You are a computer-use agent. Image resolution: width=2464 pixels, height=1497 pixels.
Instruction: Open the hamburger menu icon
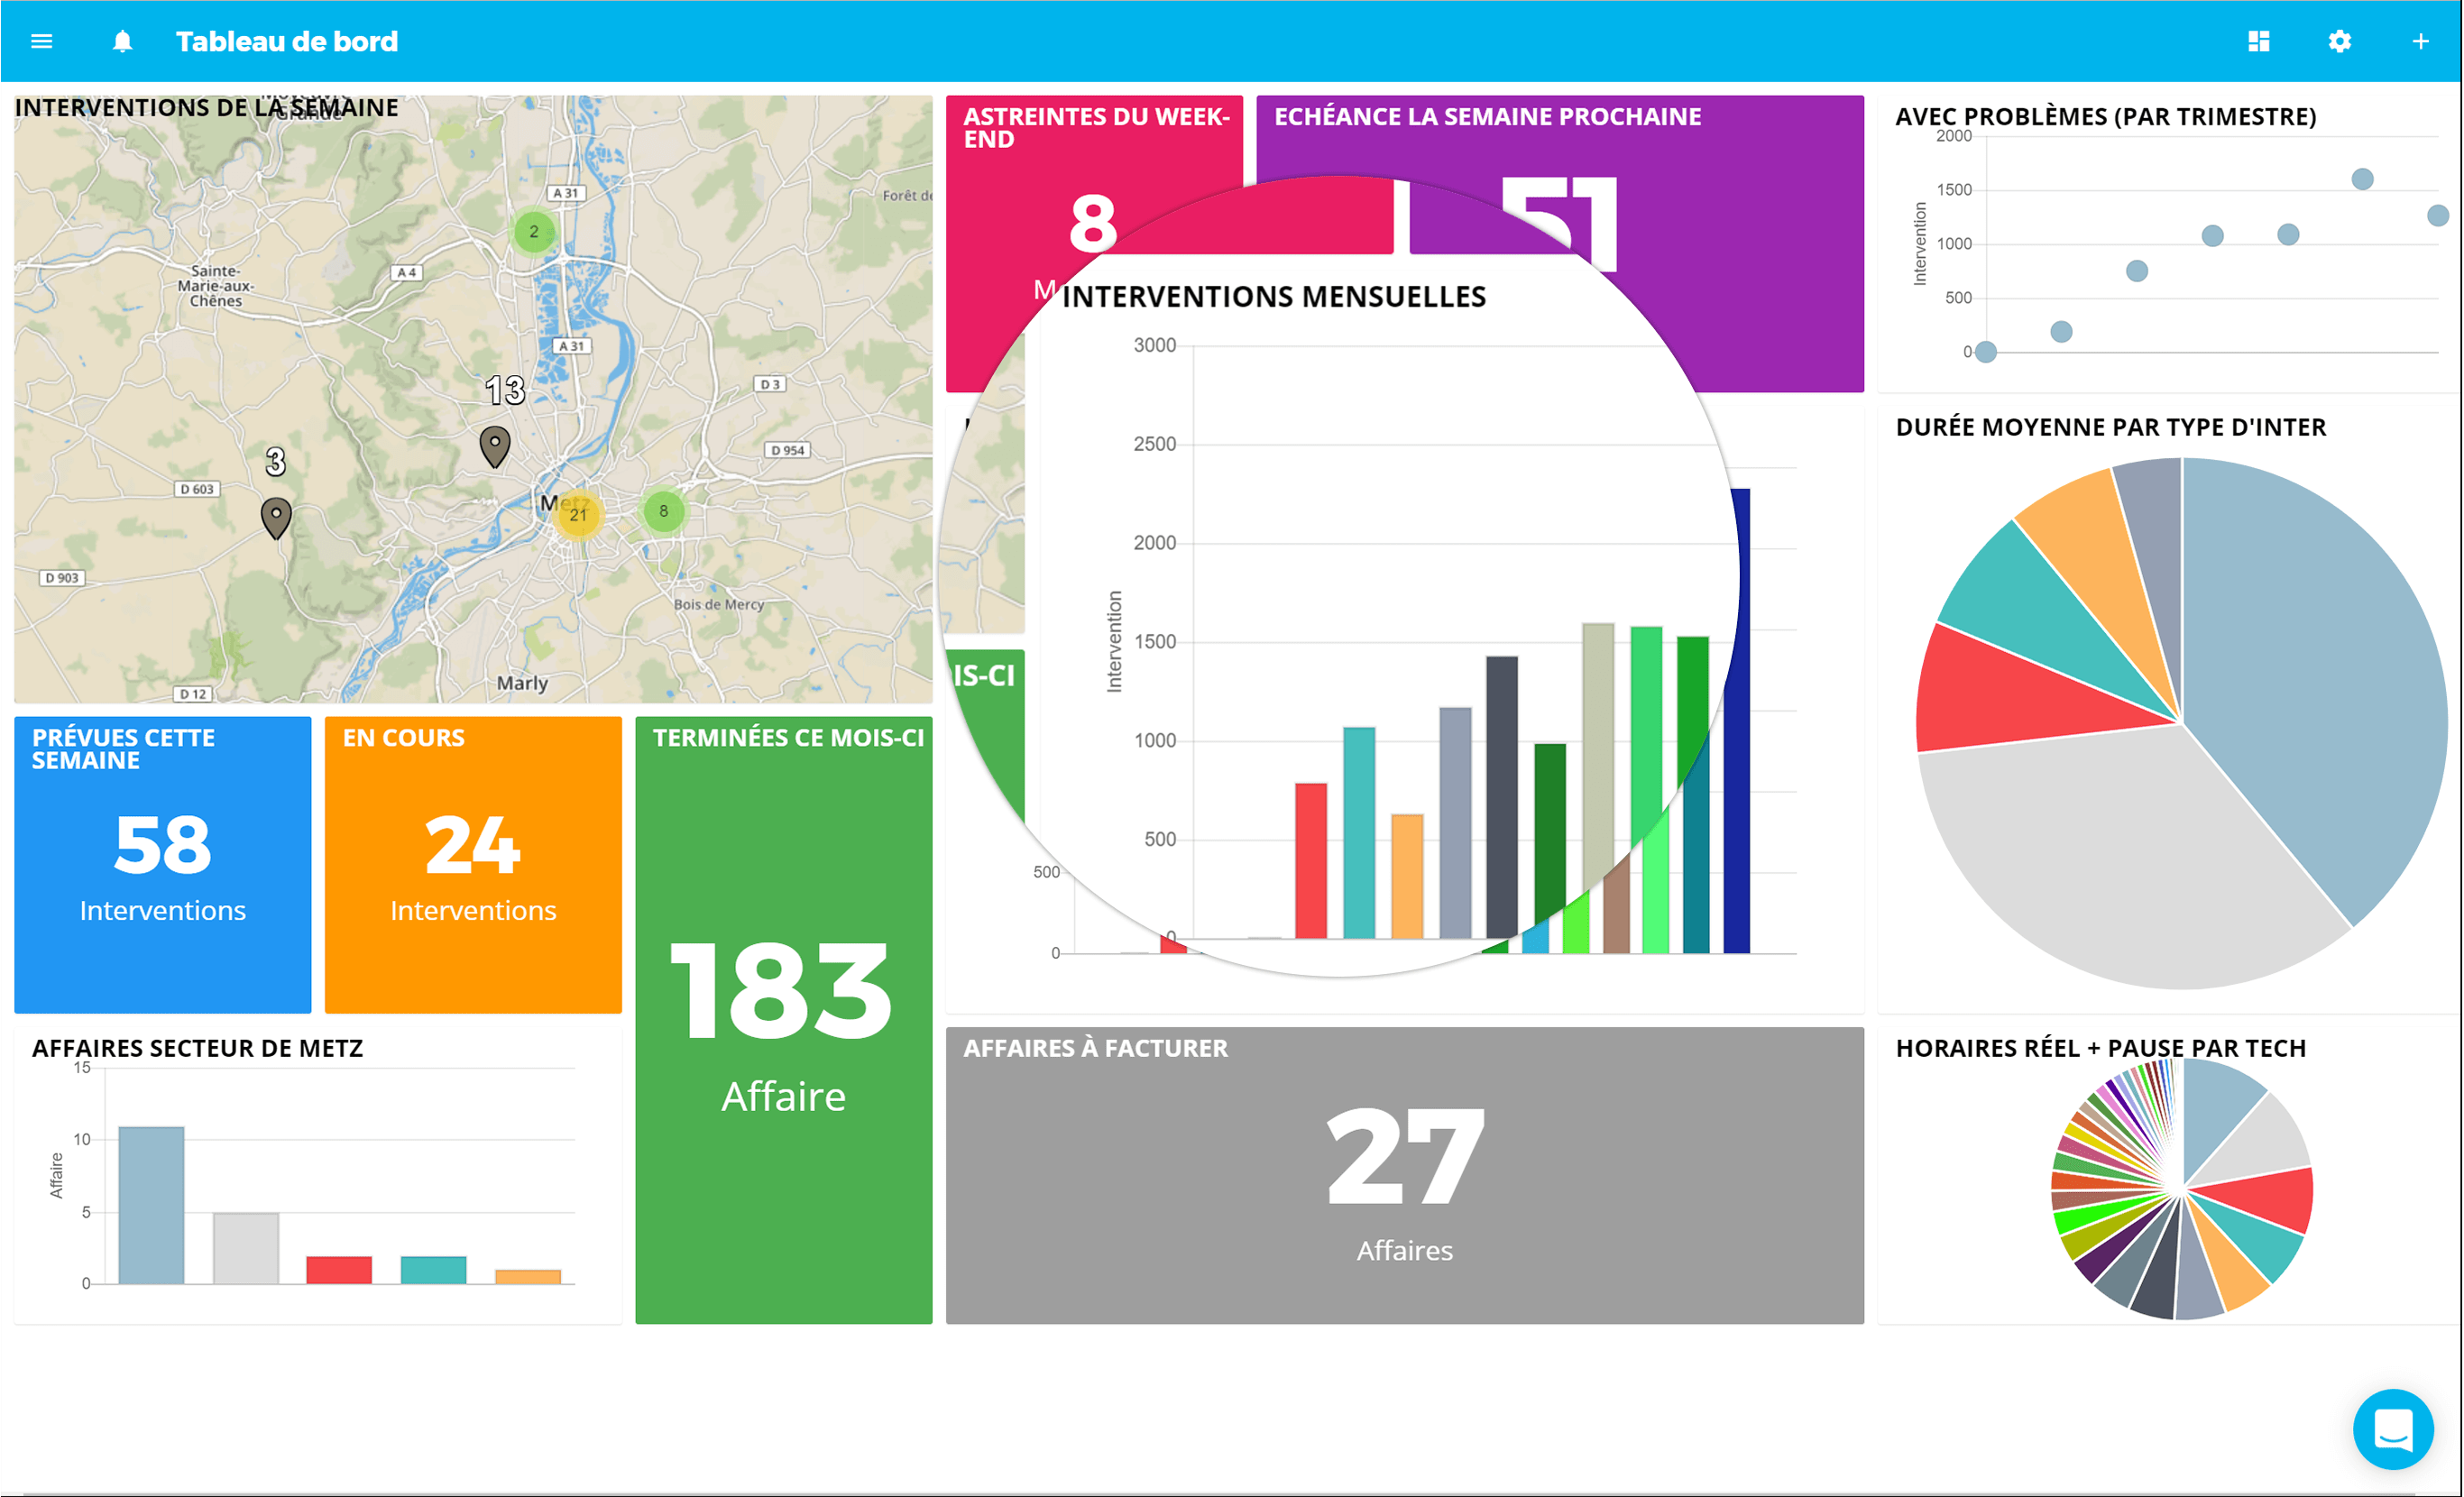coord(41,41)
